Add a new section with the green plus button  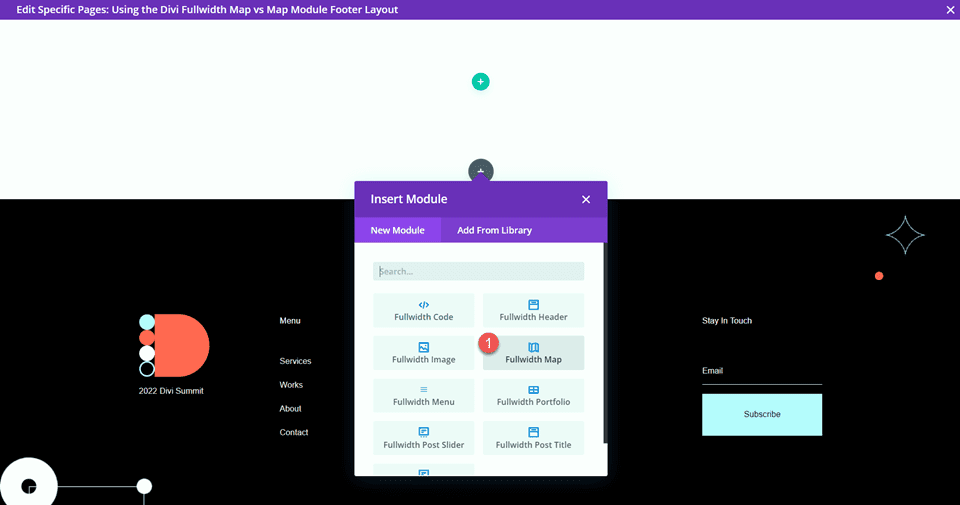[x=481, y=81]
